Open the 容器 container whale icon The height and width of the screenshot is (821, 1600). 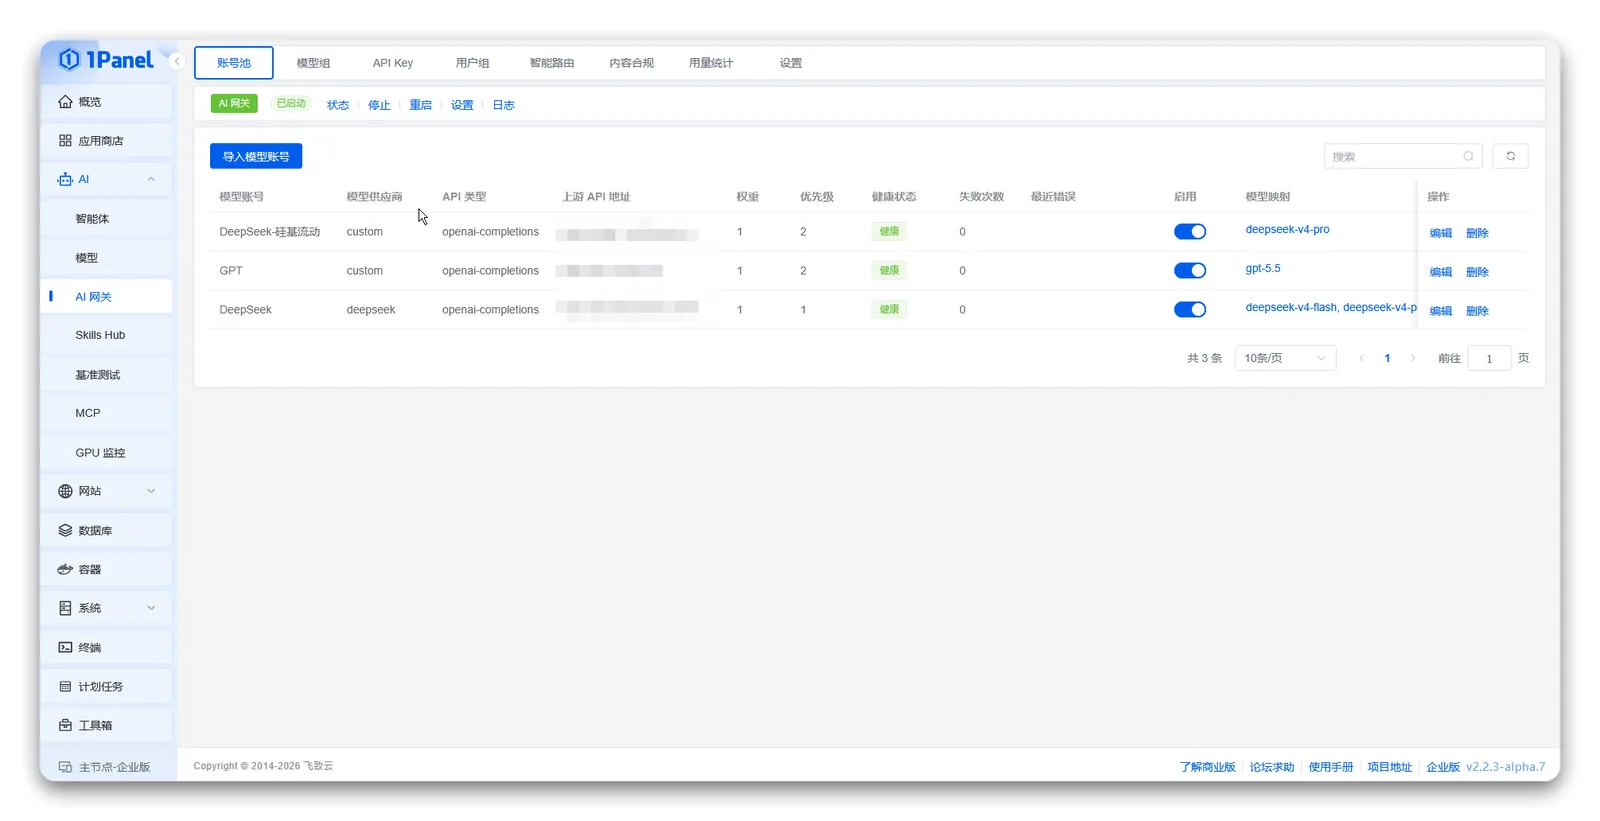coord(65,570)
